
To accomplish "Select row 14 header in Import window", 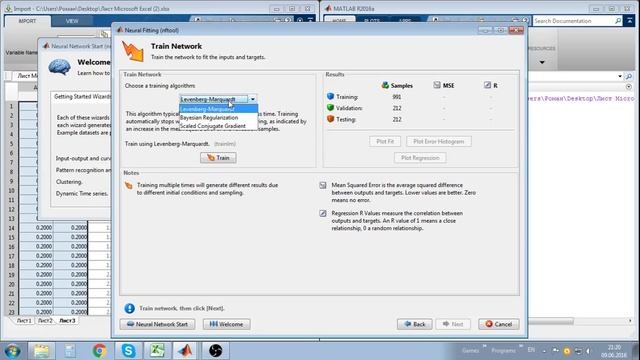I will click(11, 228).
